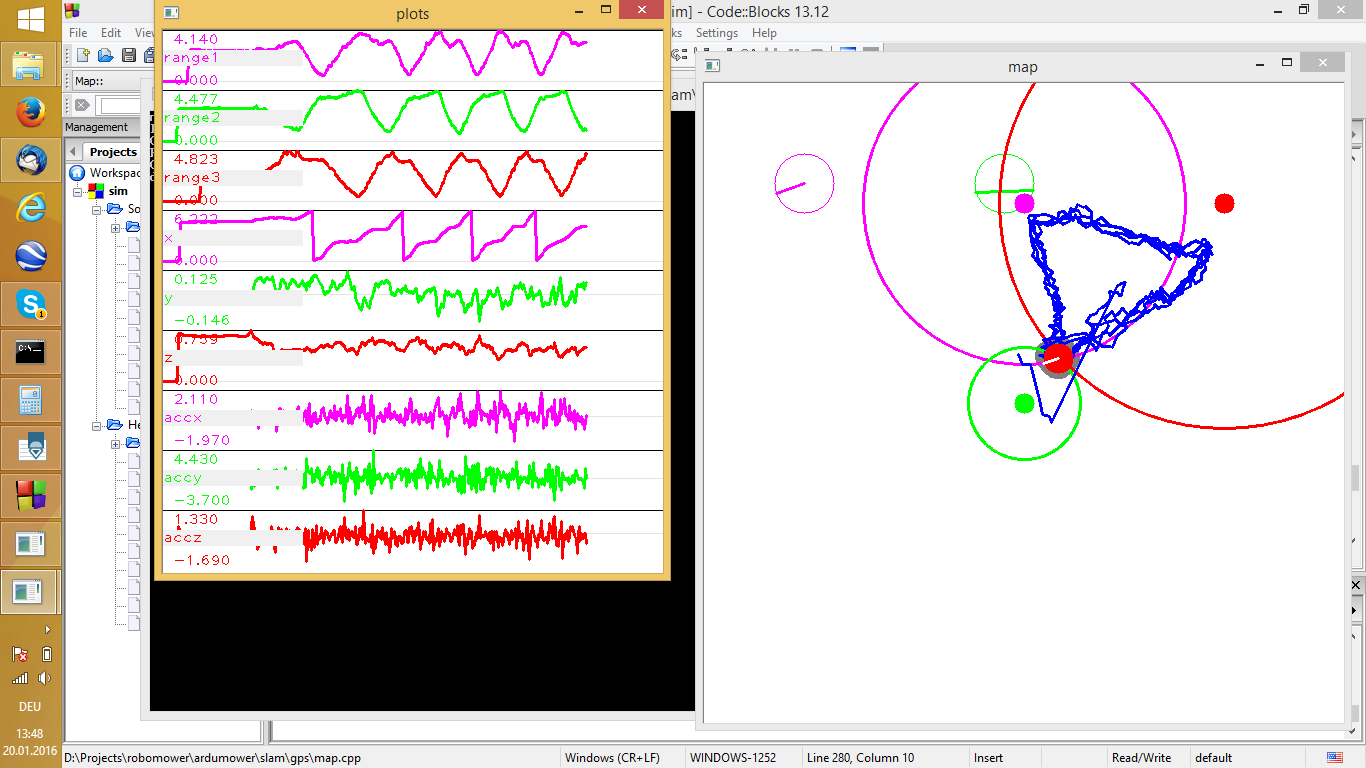Click network signal tray icon
This screenshot has width=1366, height=768.
(19, 678)
